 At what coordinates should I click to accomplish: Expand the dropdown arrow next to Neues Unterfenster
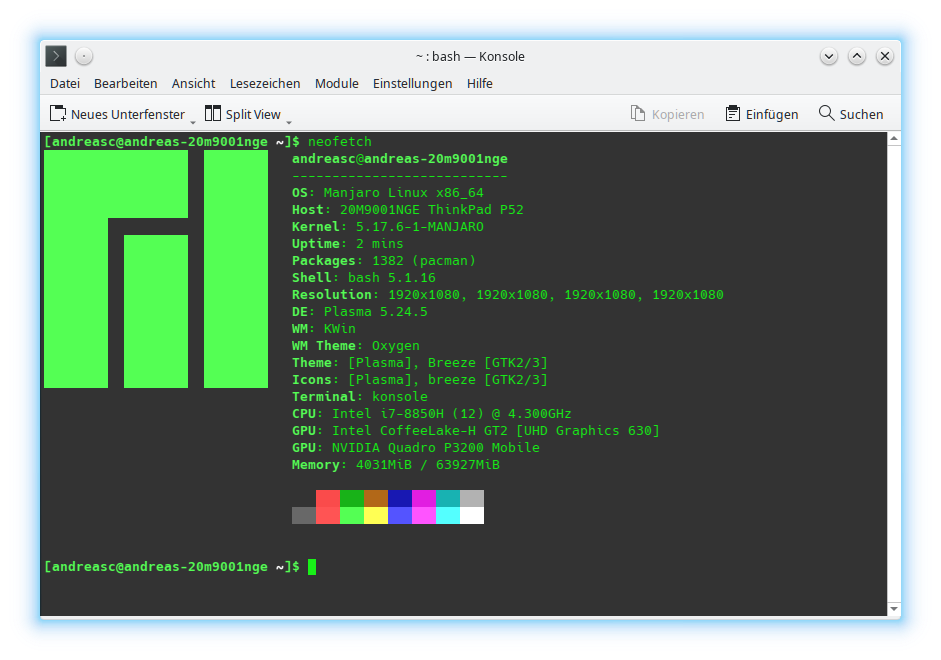pyautogui.click(x=193, y=120)
